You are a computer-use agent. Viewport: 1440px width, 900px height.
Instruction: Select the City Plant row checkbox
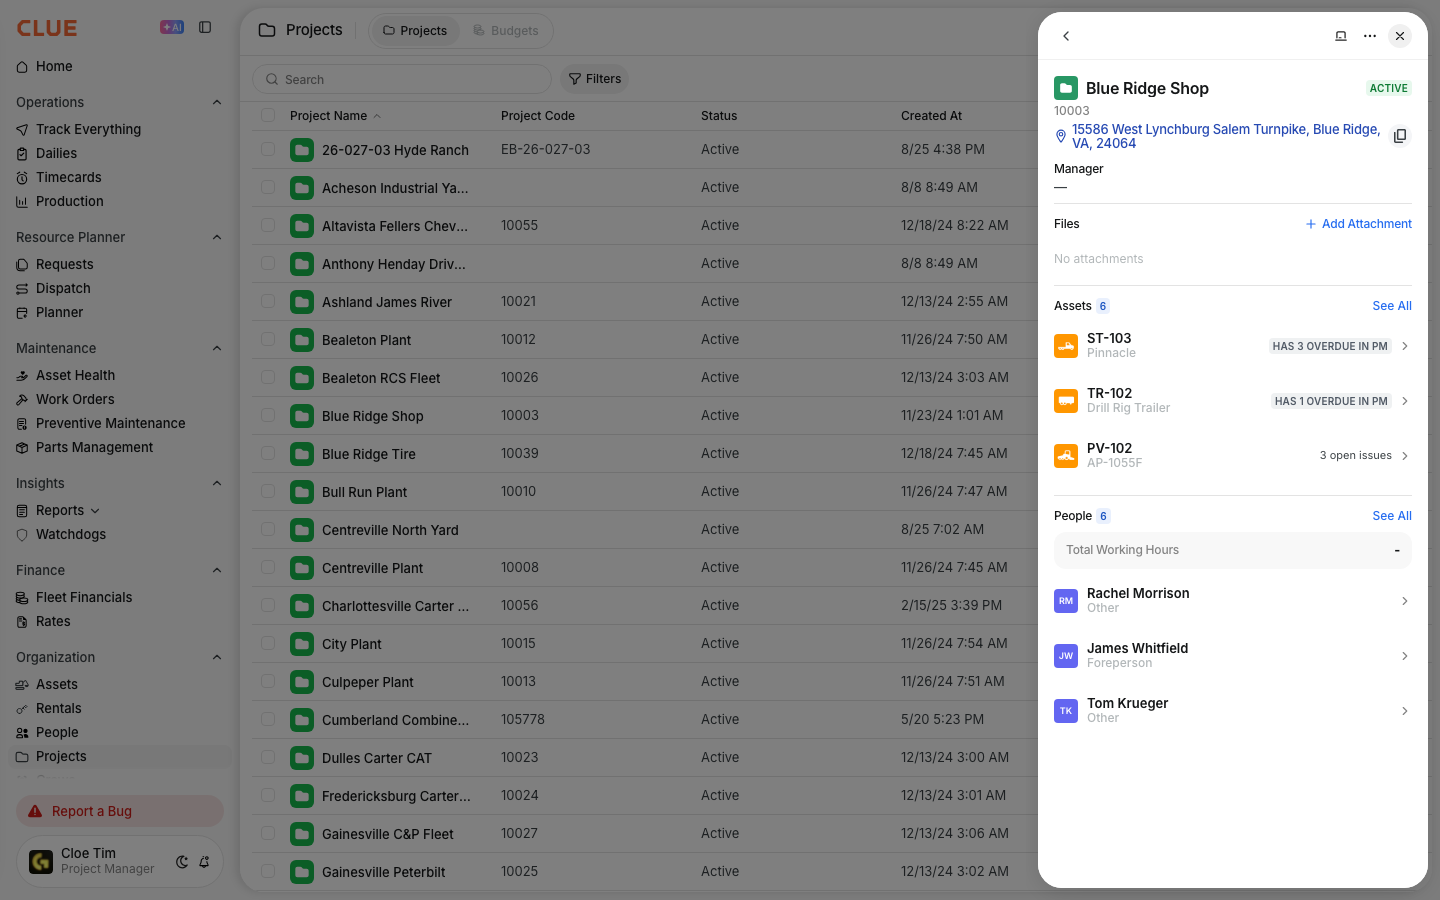268,643
